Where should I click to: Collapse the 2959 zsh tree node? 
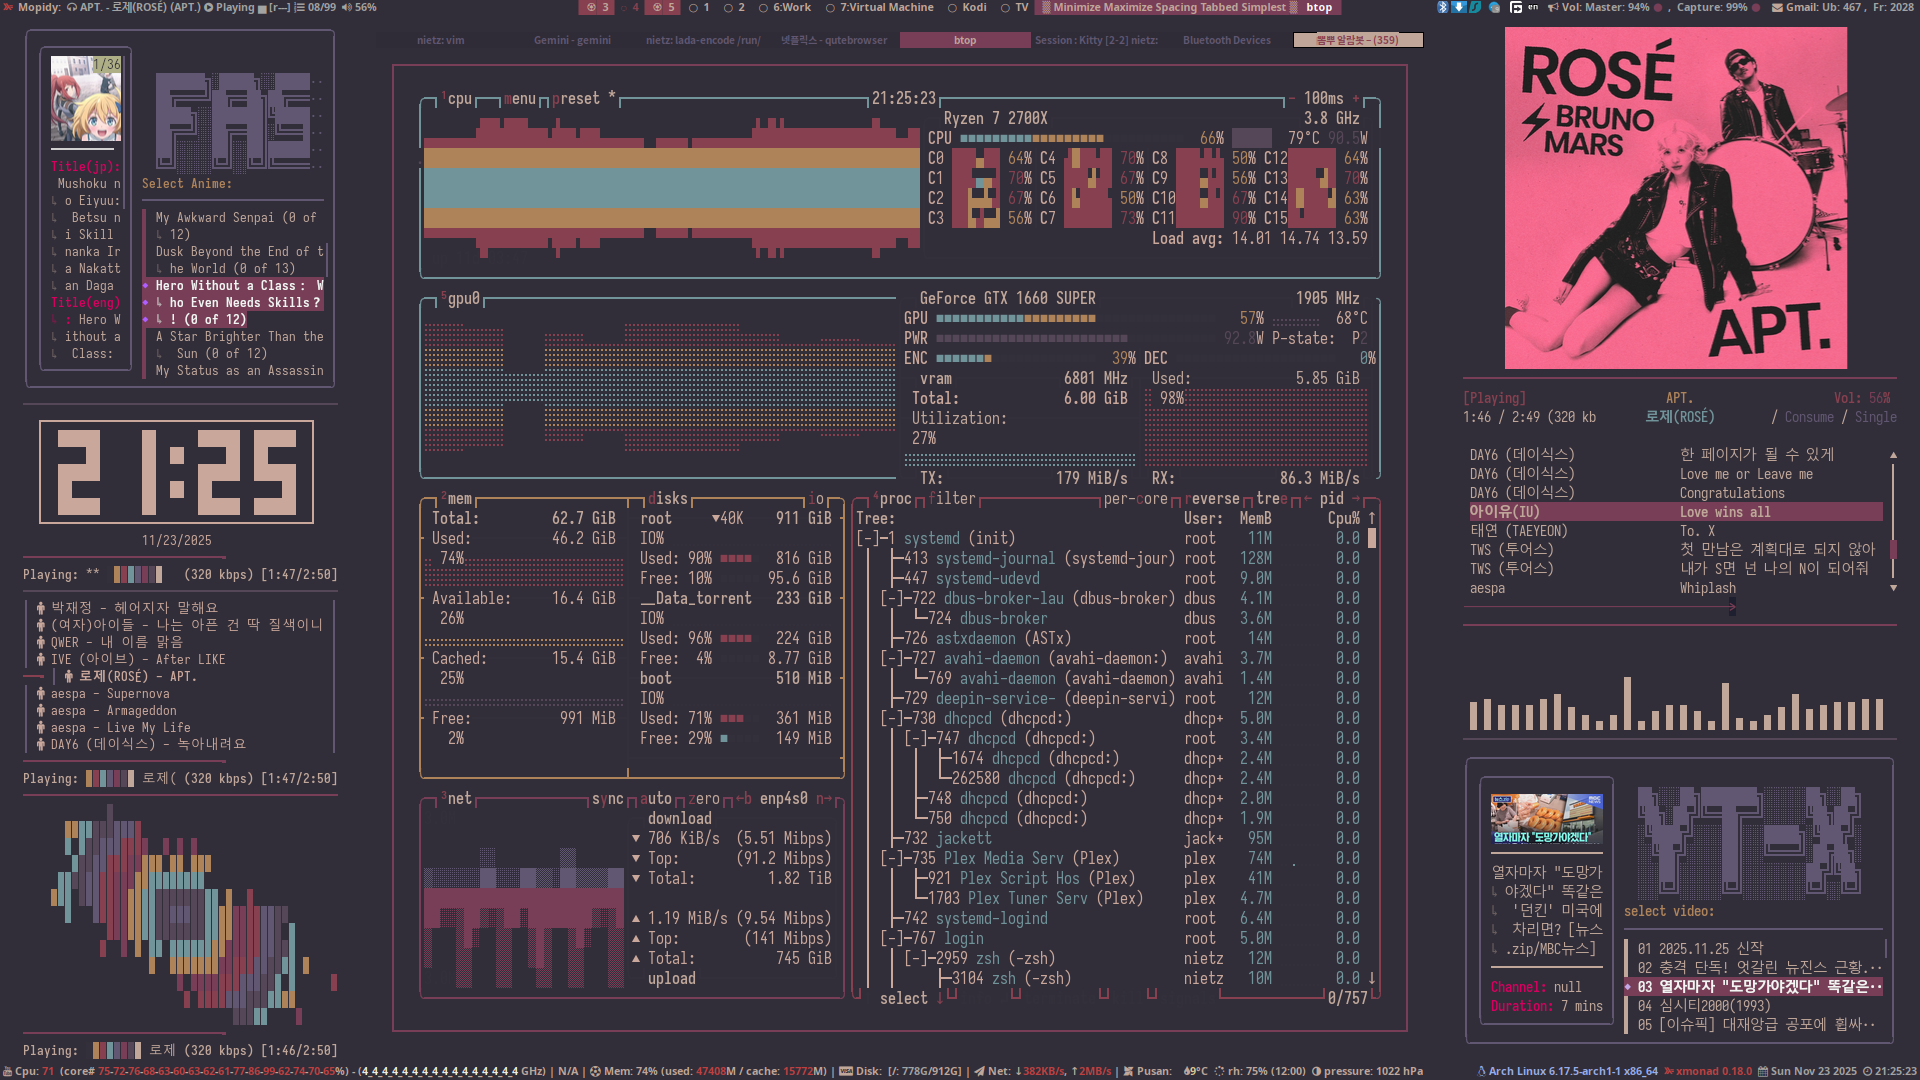pos(916,958)
